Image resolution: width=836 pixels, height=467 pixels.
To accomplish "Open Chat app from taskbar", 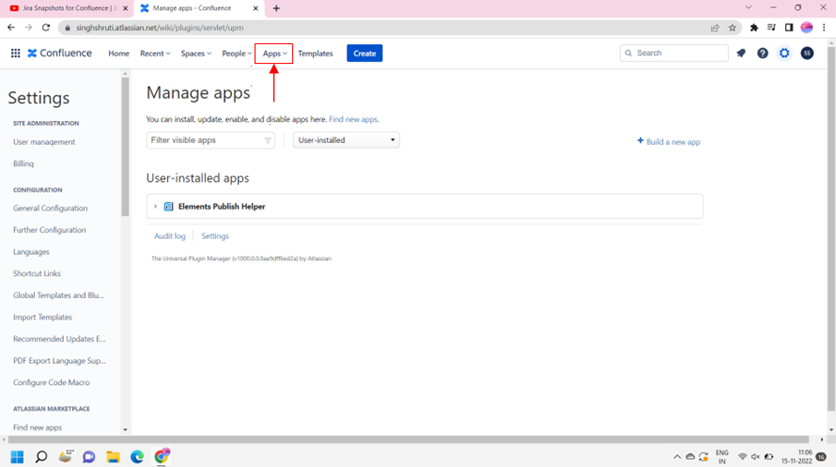I will click(89, 457).
